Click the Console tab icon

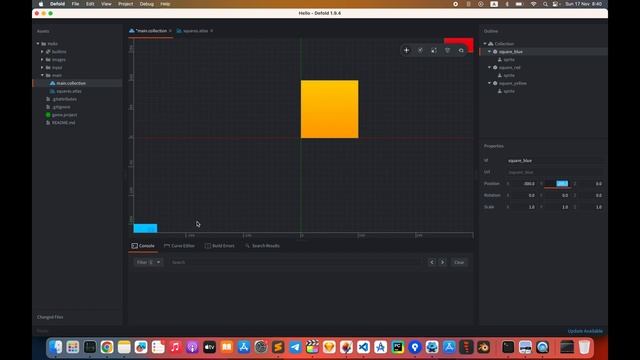(x=135, y=246)
